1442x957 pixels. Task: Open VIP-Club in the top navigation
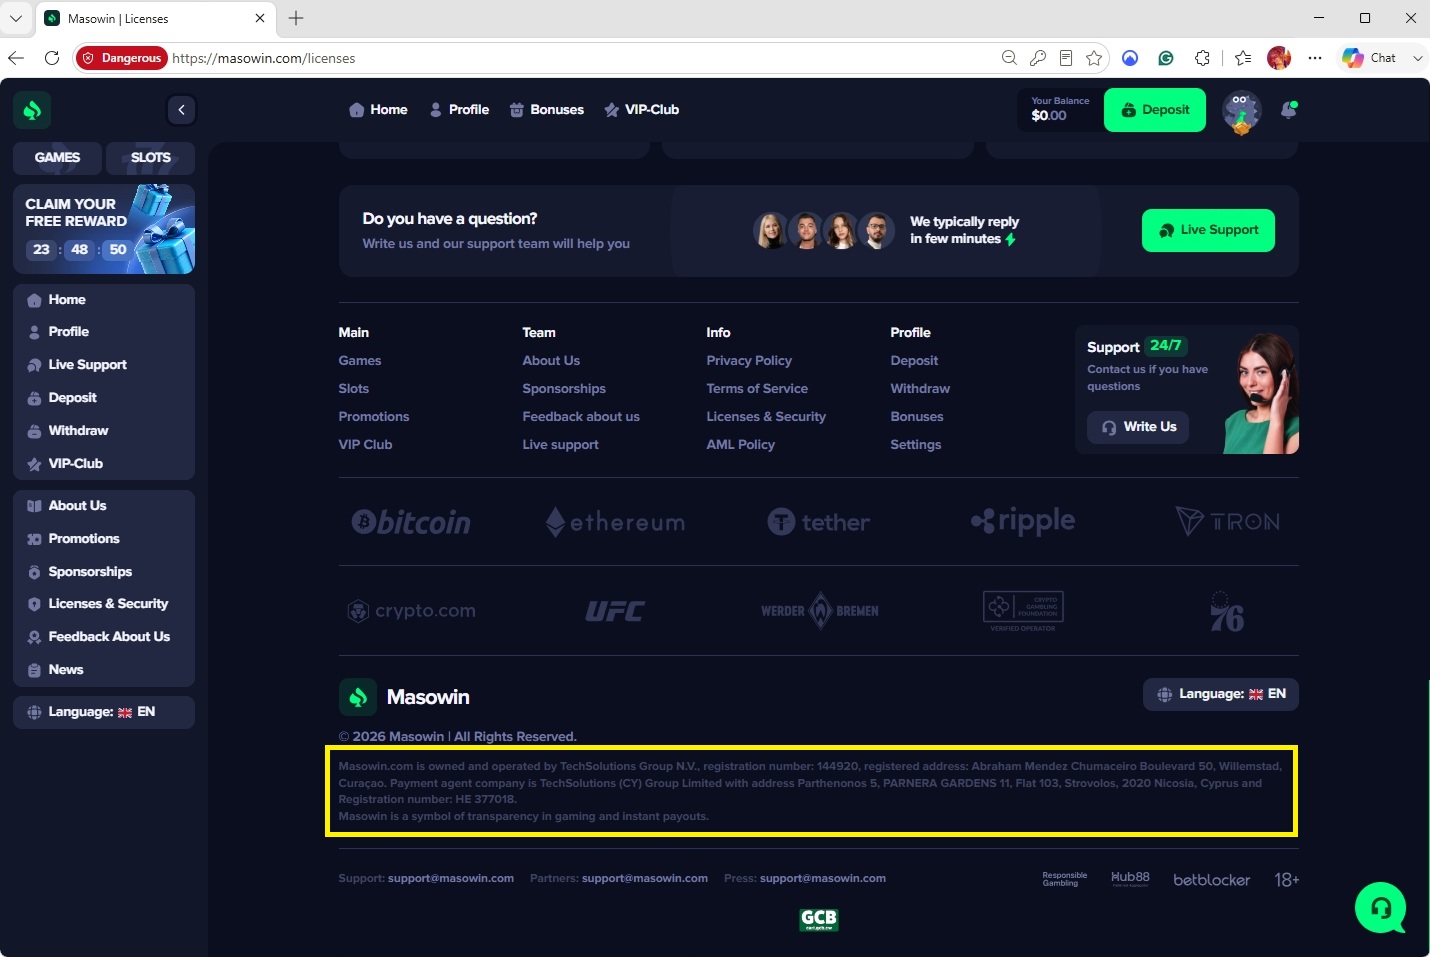pyautogui.click(x=642, y=110)
